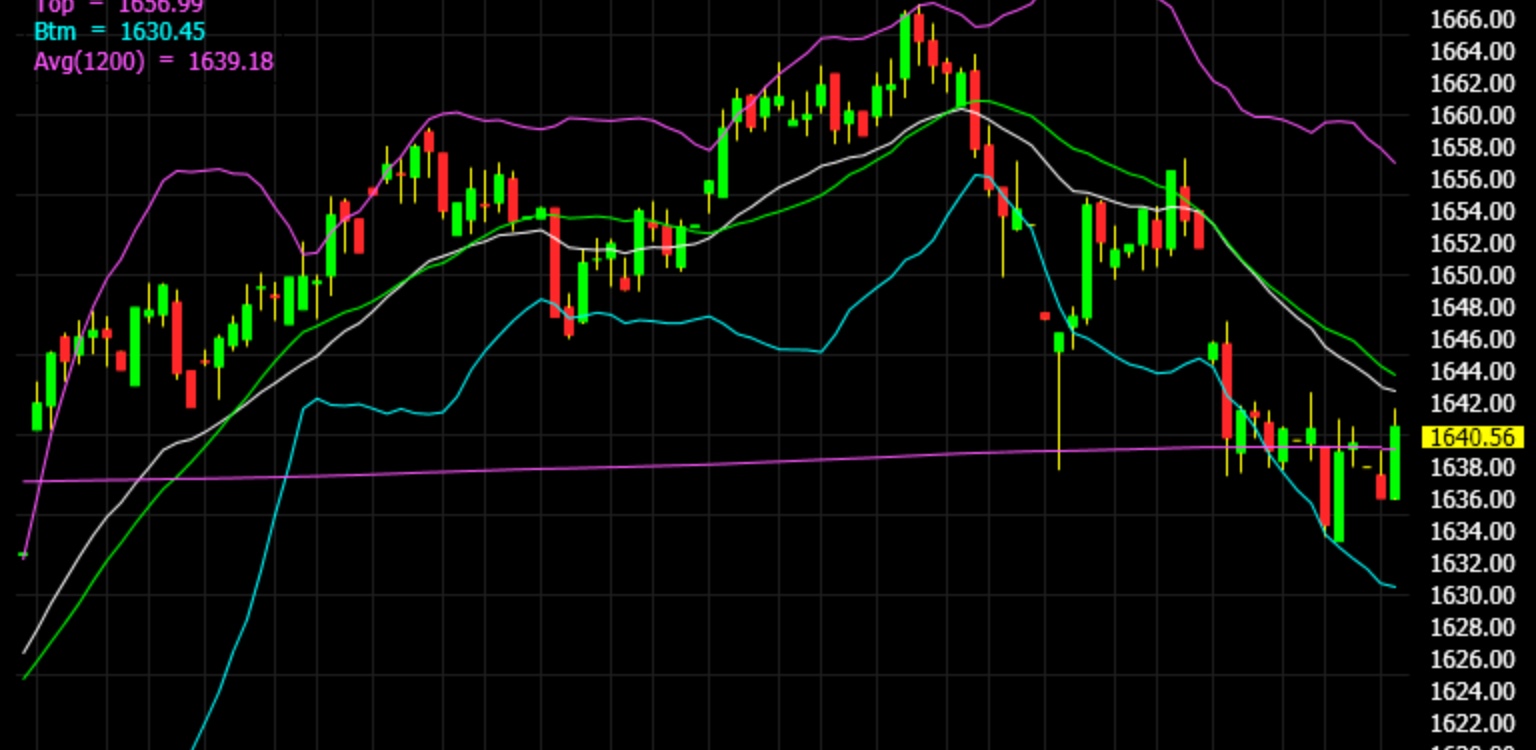Viewport: 1536px width, 750px height.
Task: Select the 'Btm = 1630.45' legend text
Action: [x=119, y=33]
